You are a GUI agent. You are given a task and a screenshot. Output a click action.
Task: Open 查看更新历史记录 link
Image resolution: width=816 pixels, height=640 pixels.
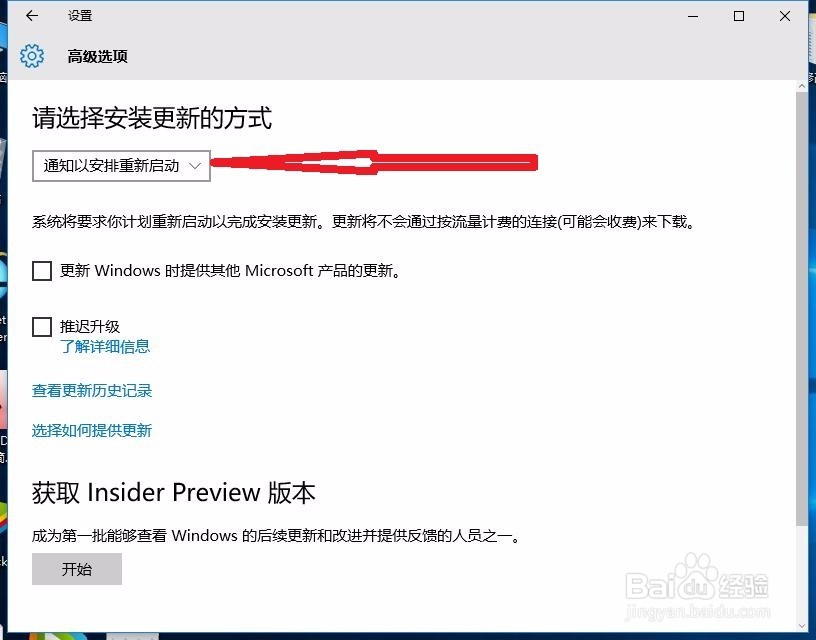point(92,390)
